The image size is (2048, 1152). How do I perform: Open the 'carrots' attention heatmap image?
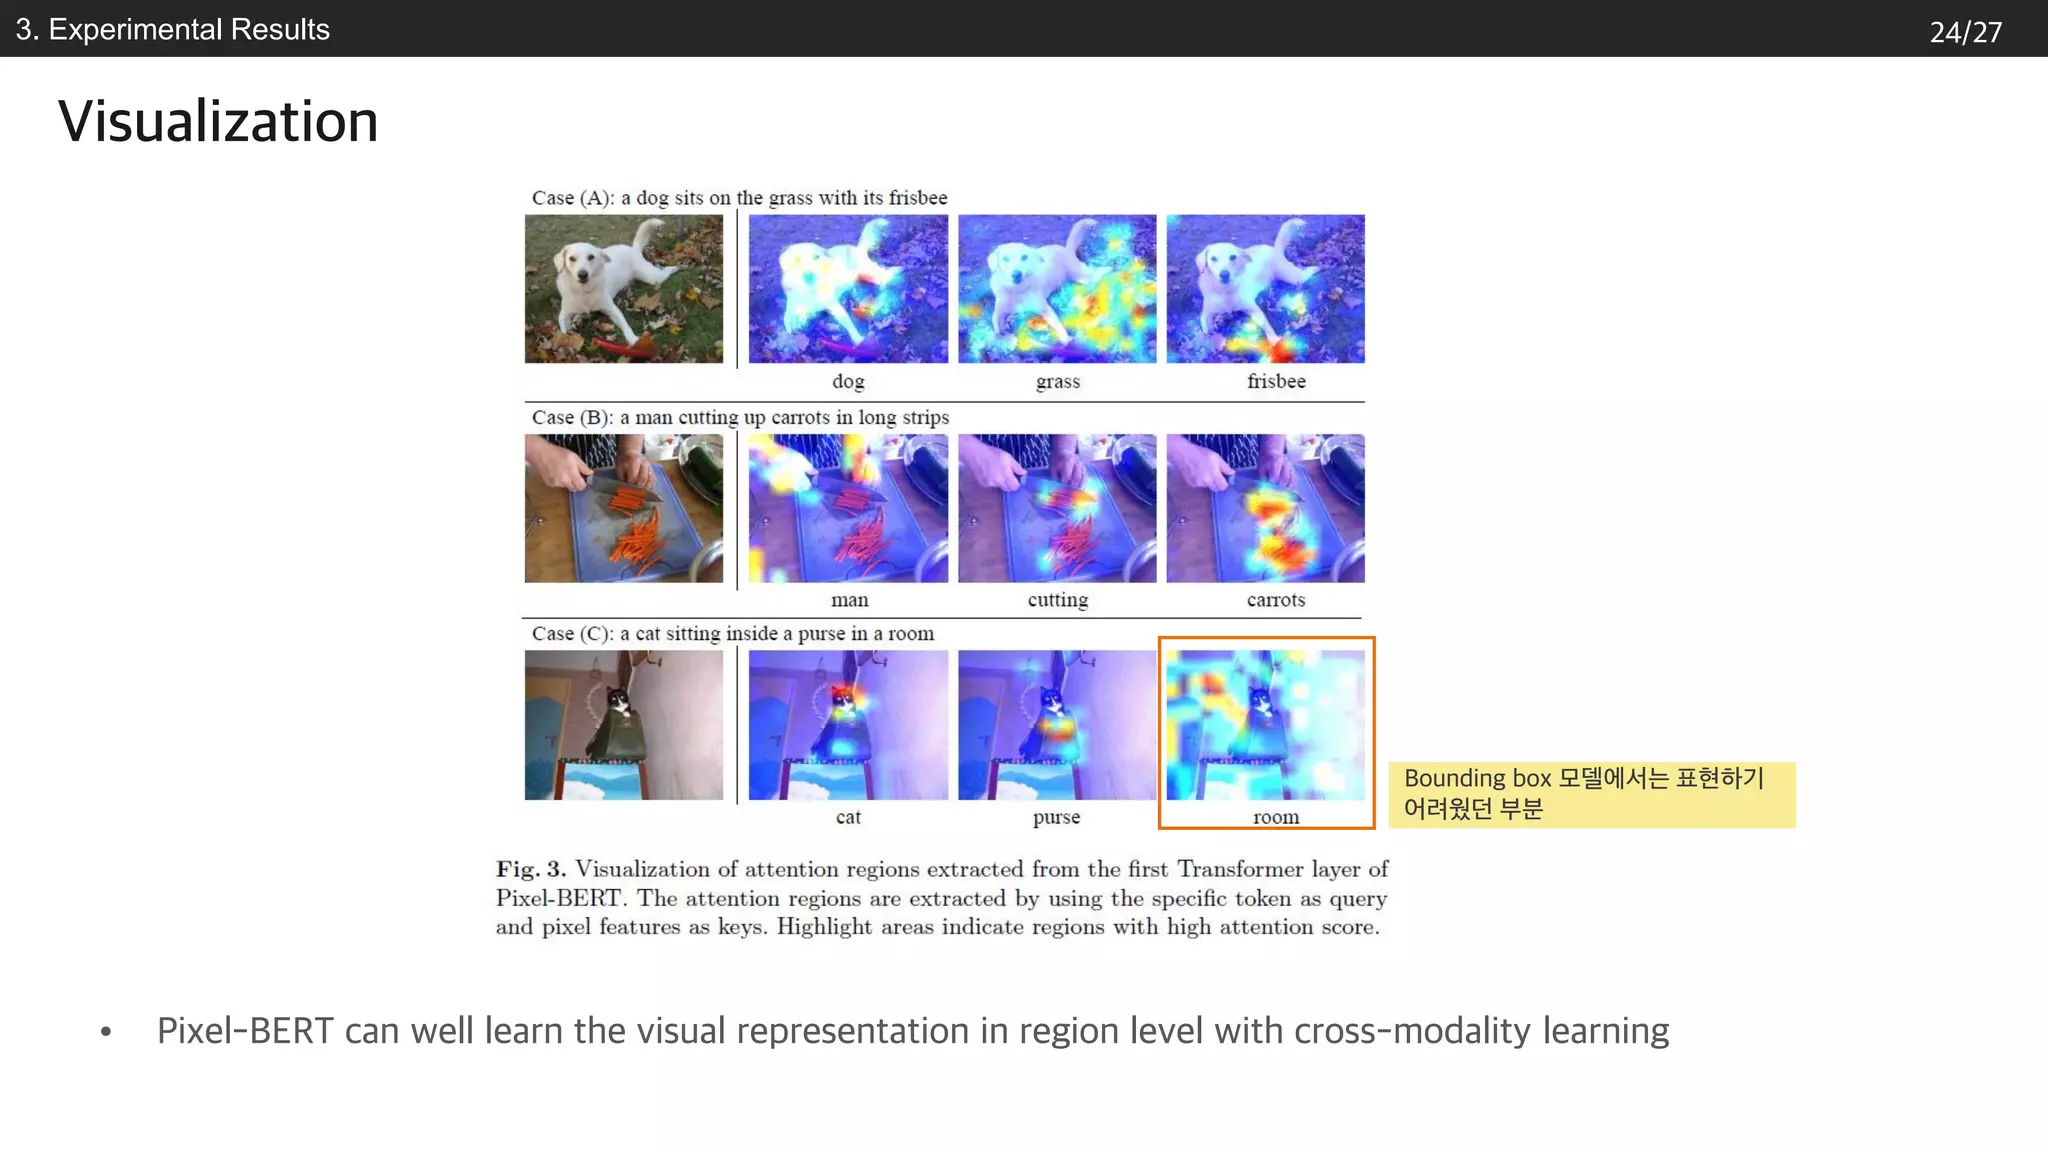click(1265, 508)
